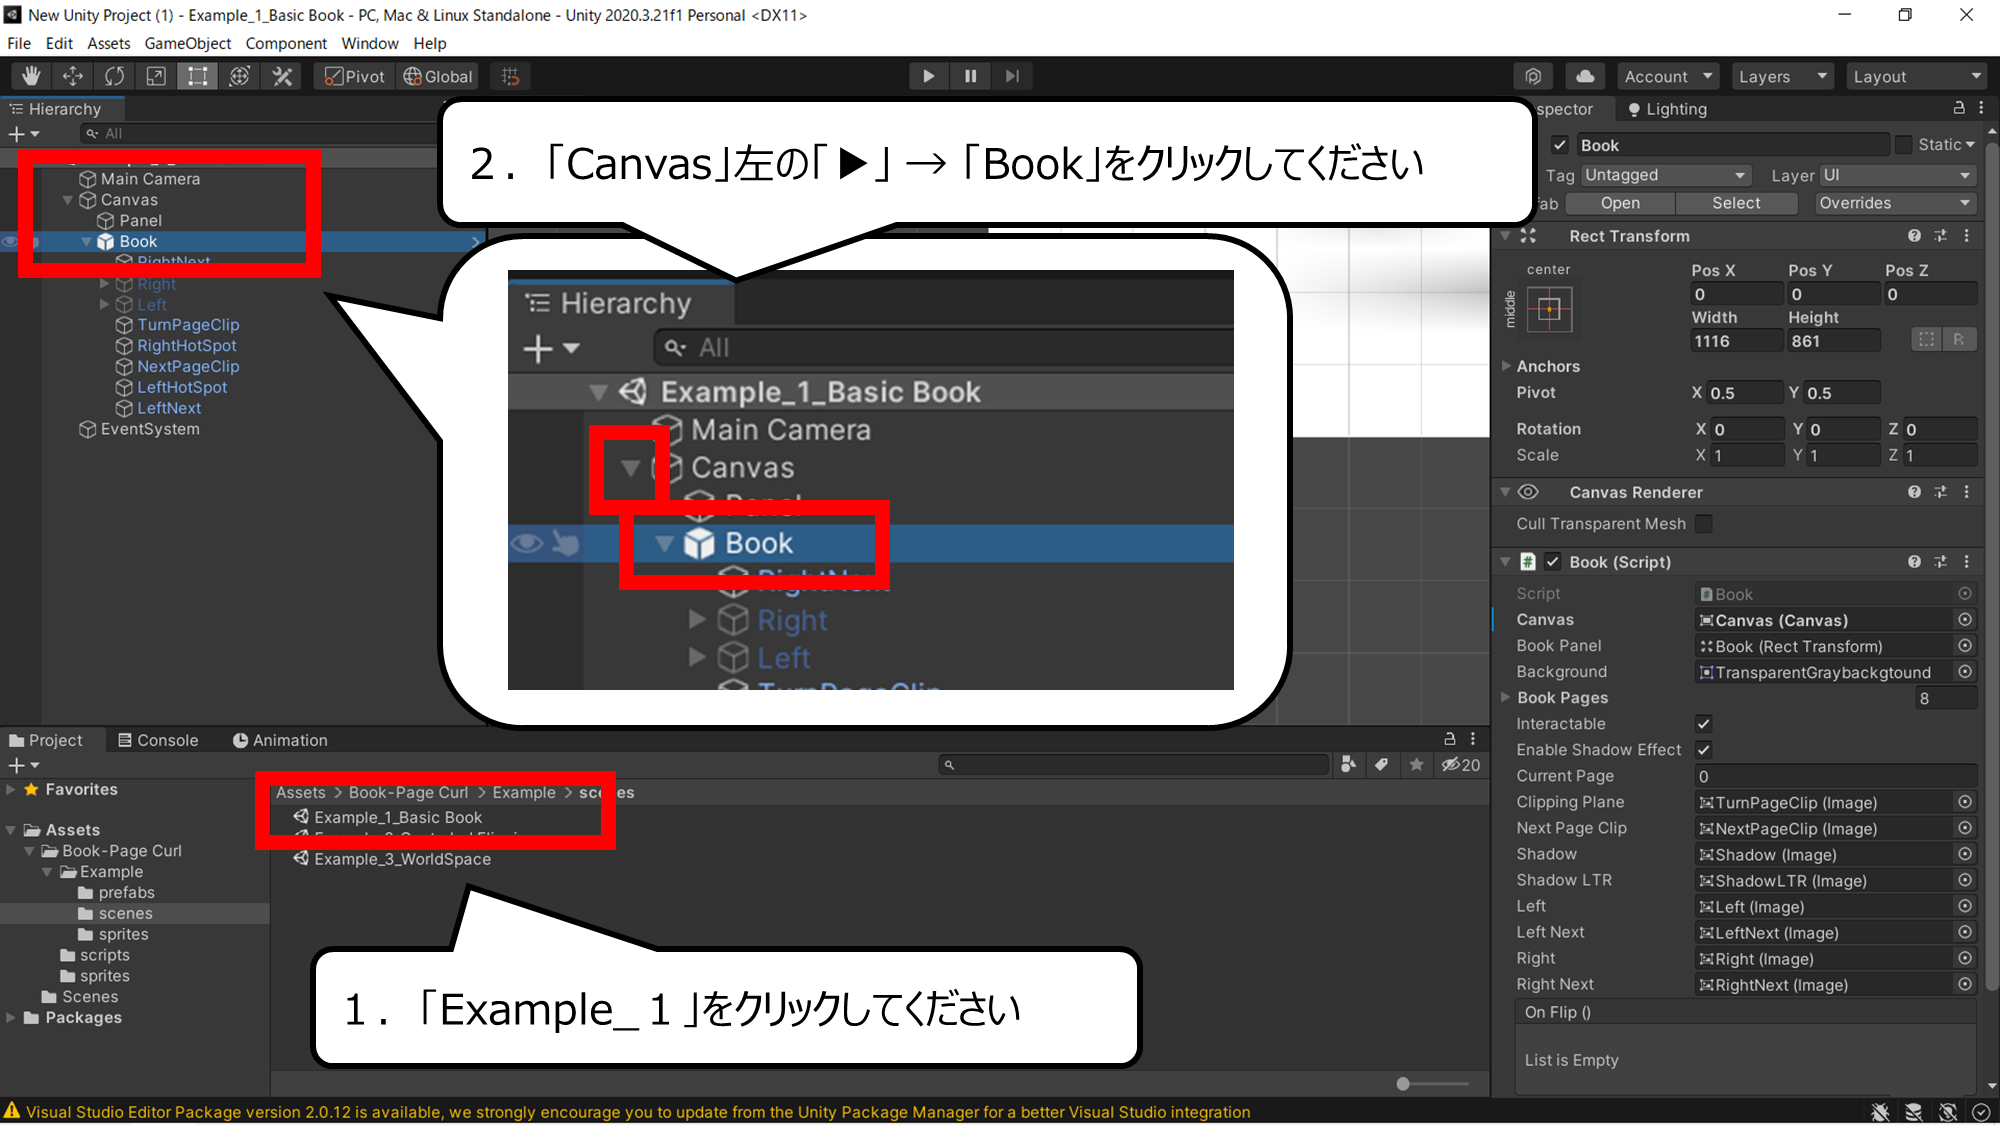Open custom editor tools icon
Viewport: 2000px width, 1125px height.
pyautogui.click(x=283, y=76)
